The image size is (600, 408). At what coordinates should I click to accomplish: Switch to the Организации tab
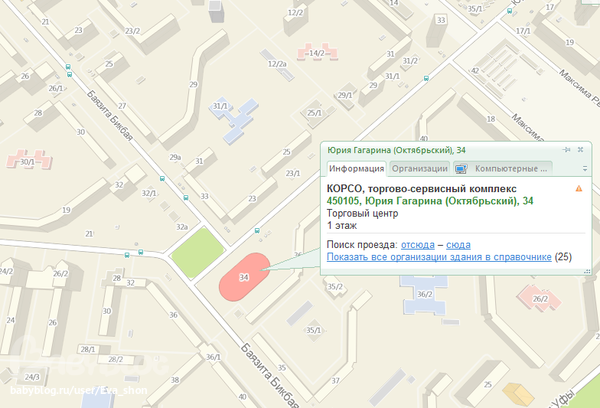pos(419,169)
